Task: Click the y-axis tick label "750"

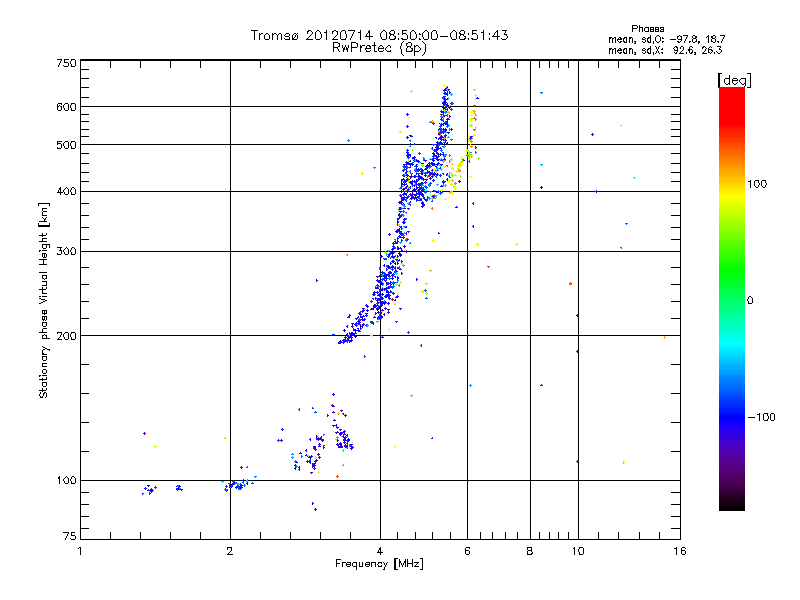Action: (66, 63)
